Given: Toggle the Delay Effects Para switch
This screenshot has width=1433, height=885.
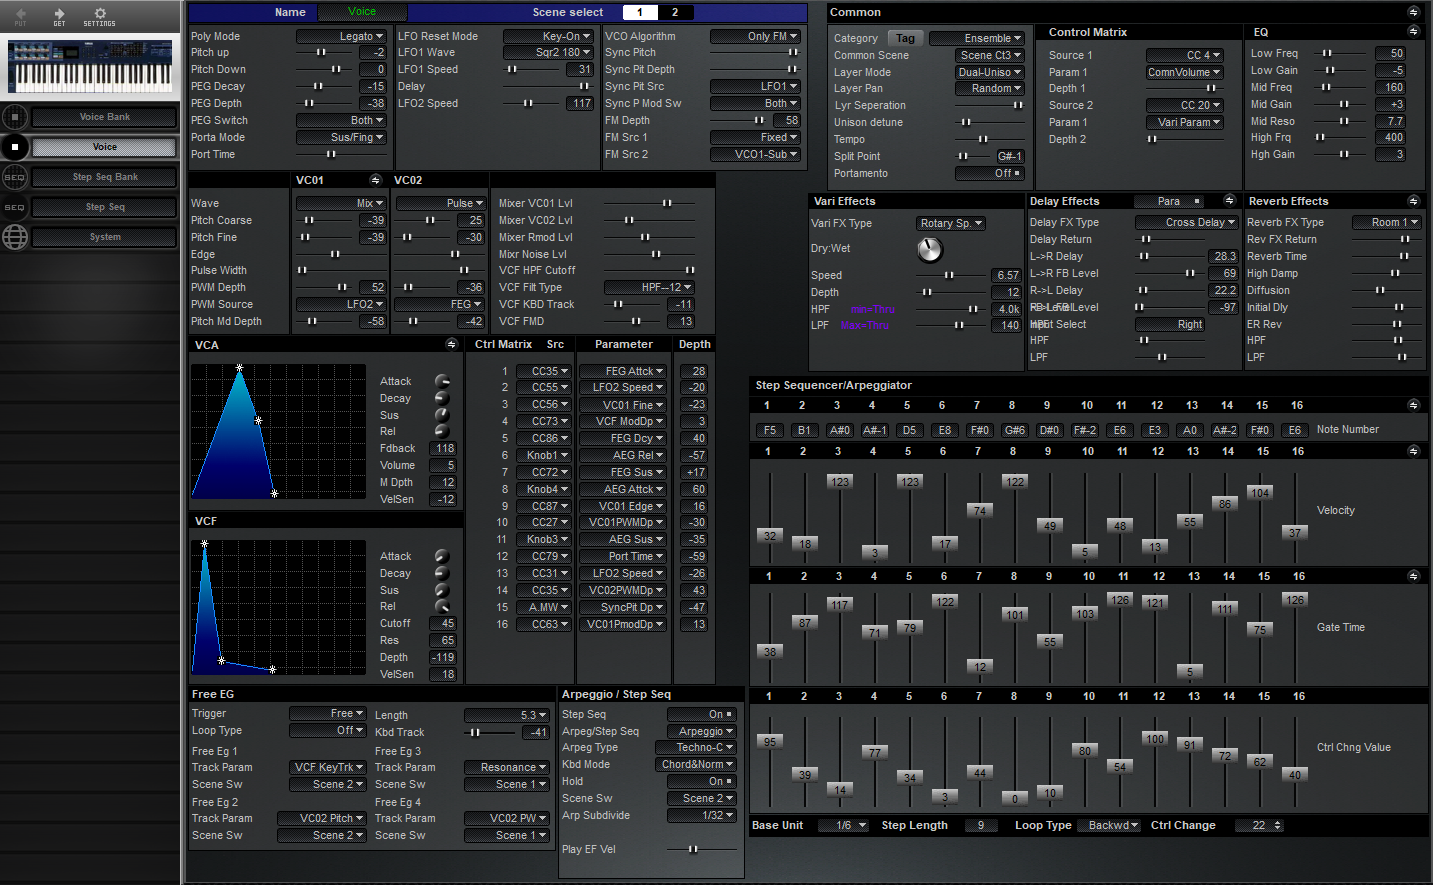Looking at the screenshot, I should 1169,201.
